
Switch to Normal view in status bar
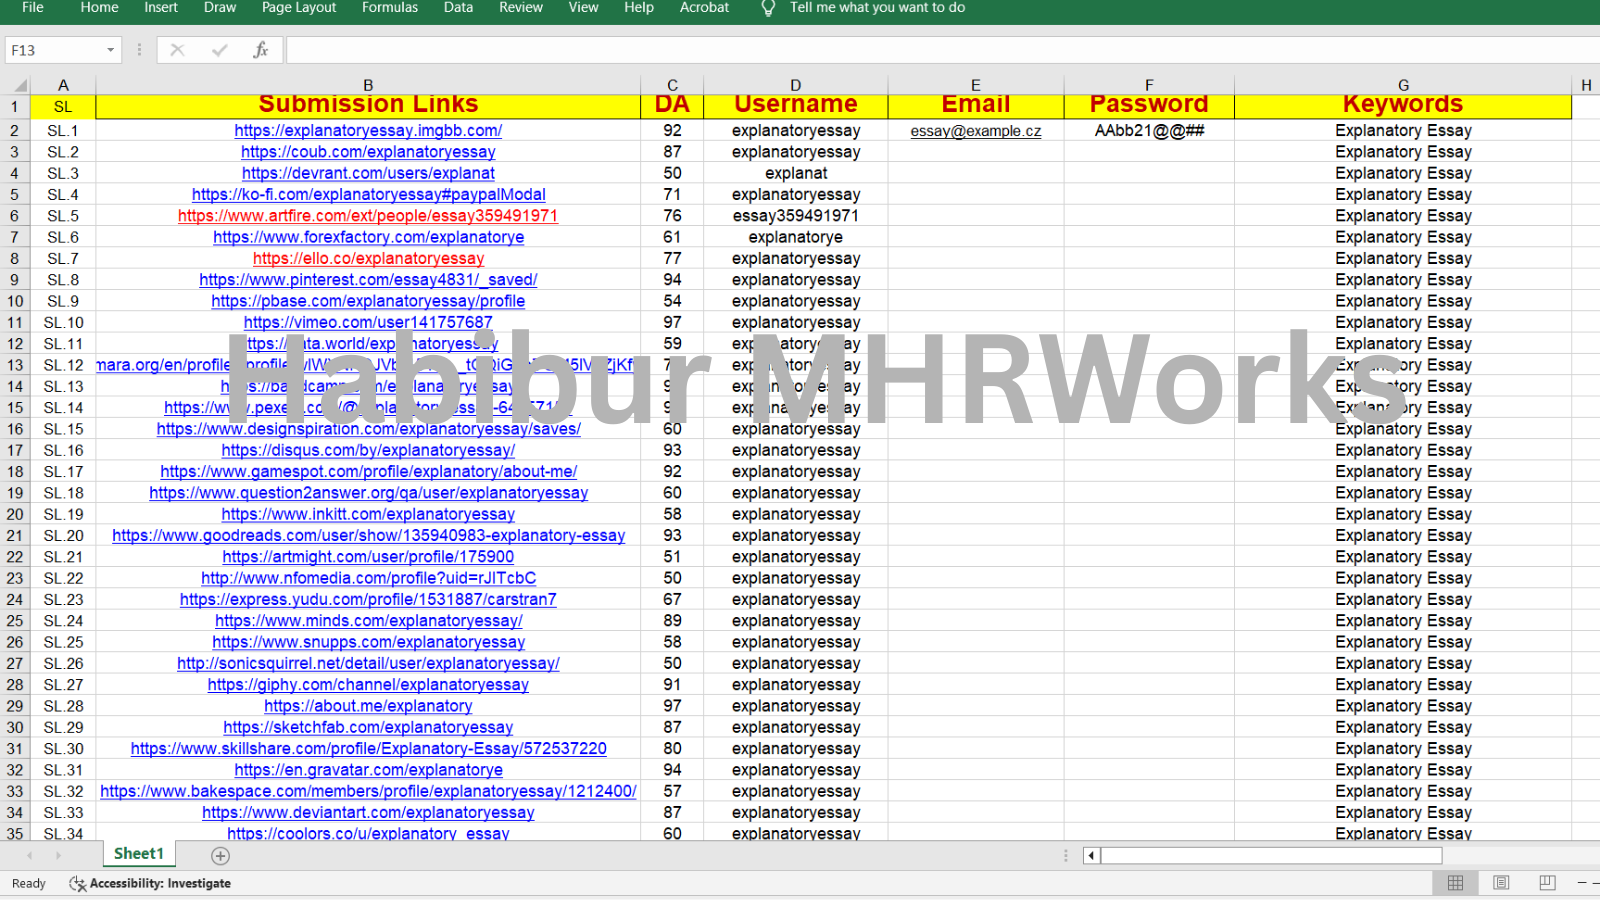pyautogui.click(x=1455, y=883)
